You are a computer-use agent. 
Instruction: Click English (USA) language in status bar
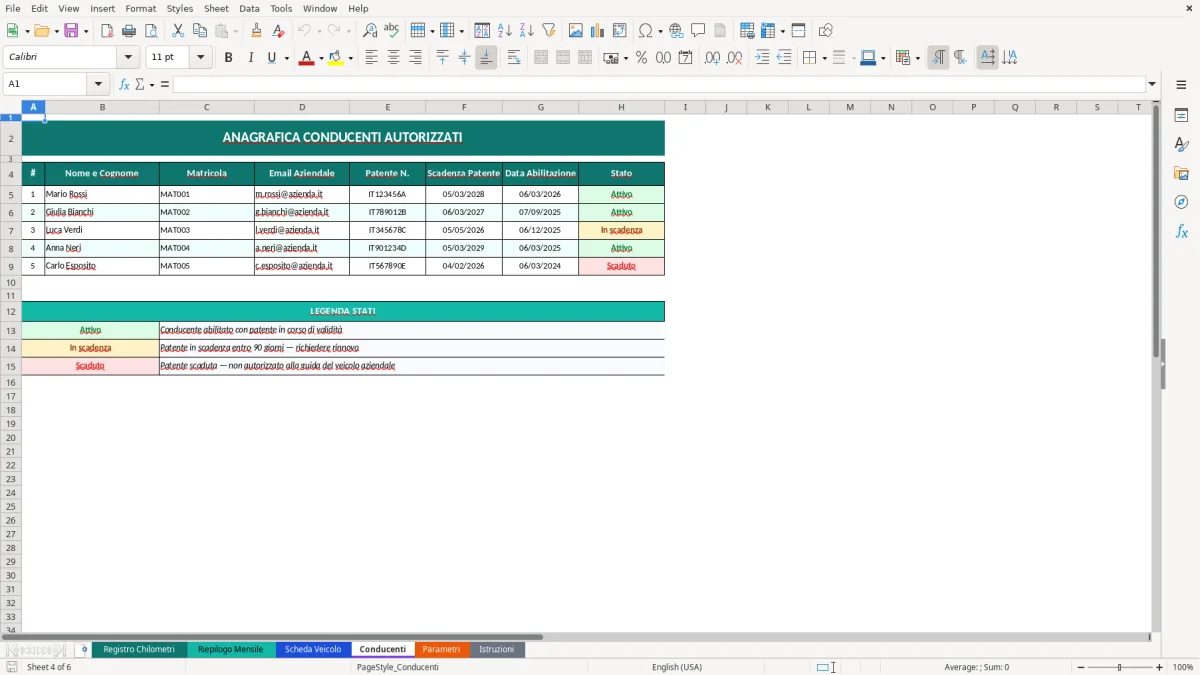[x=677, y=667]
